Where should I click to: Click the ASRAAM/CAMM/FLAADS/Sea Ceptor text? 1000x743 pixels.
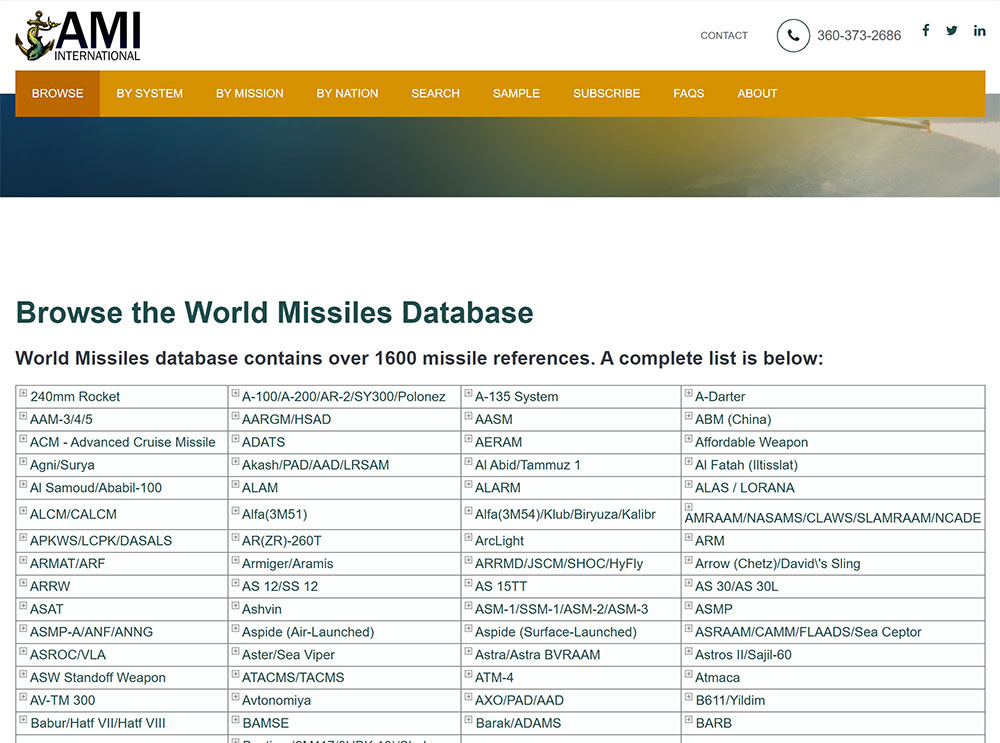coord(808,632)
